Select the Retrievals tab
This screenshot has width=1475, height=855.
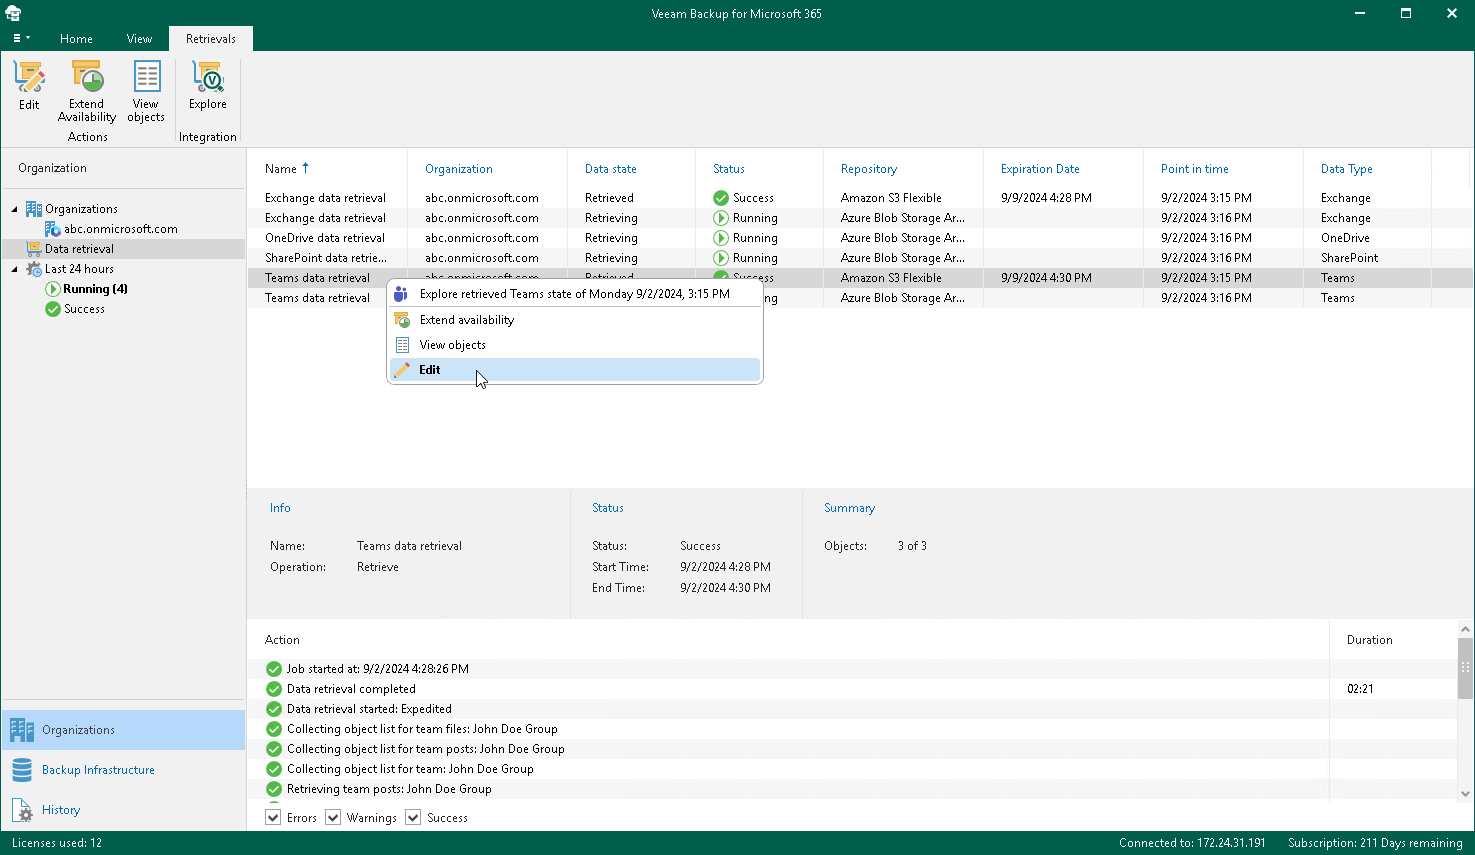tap(211, 39)
